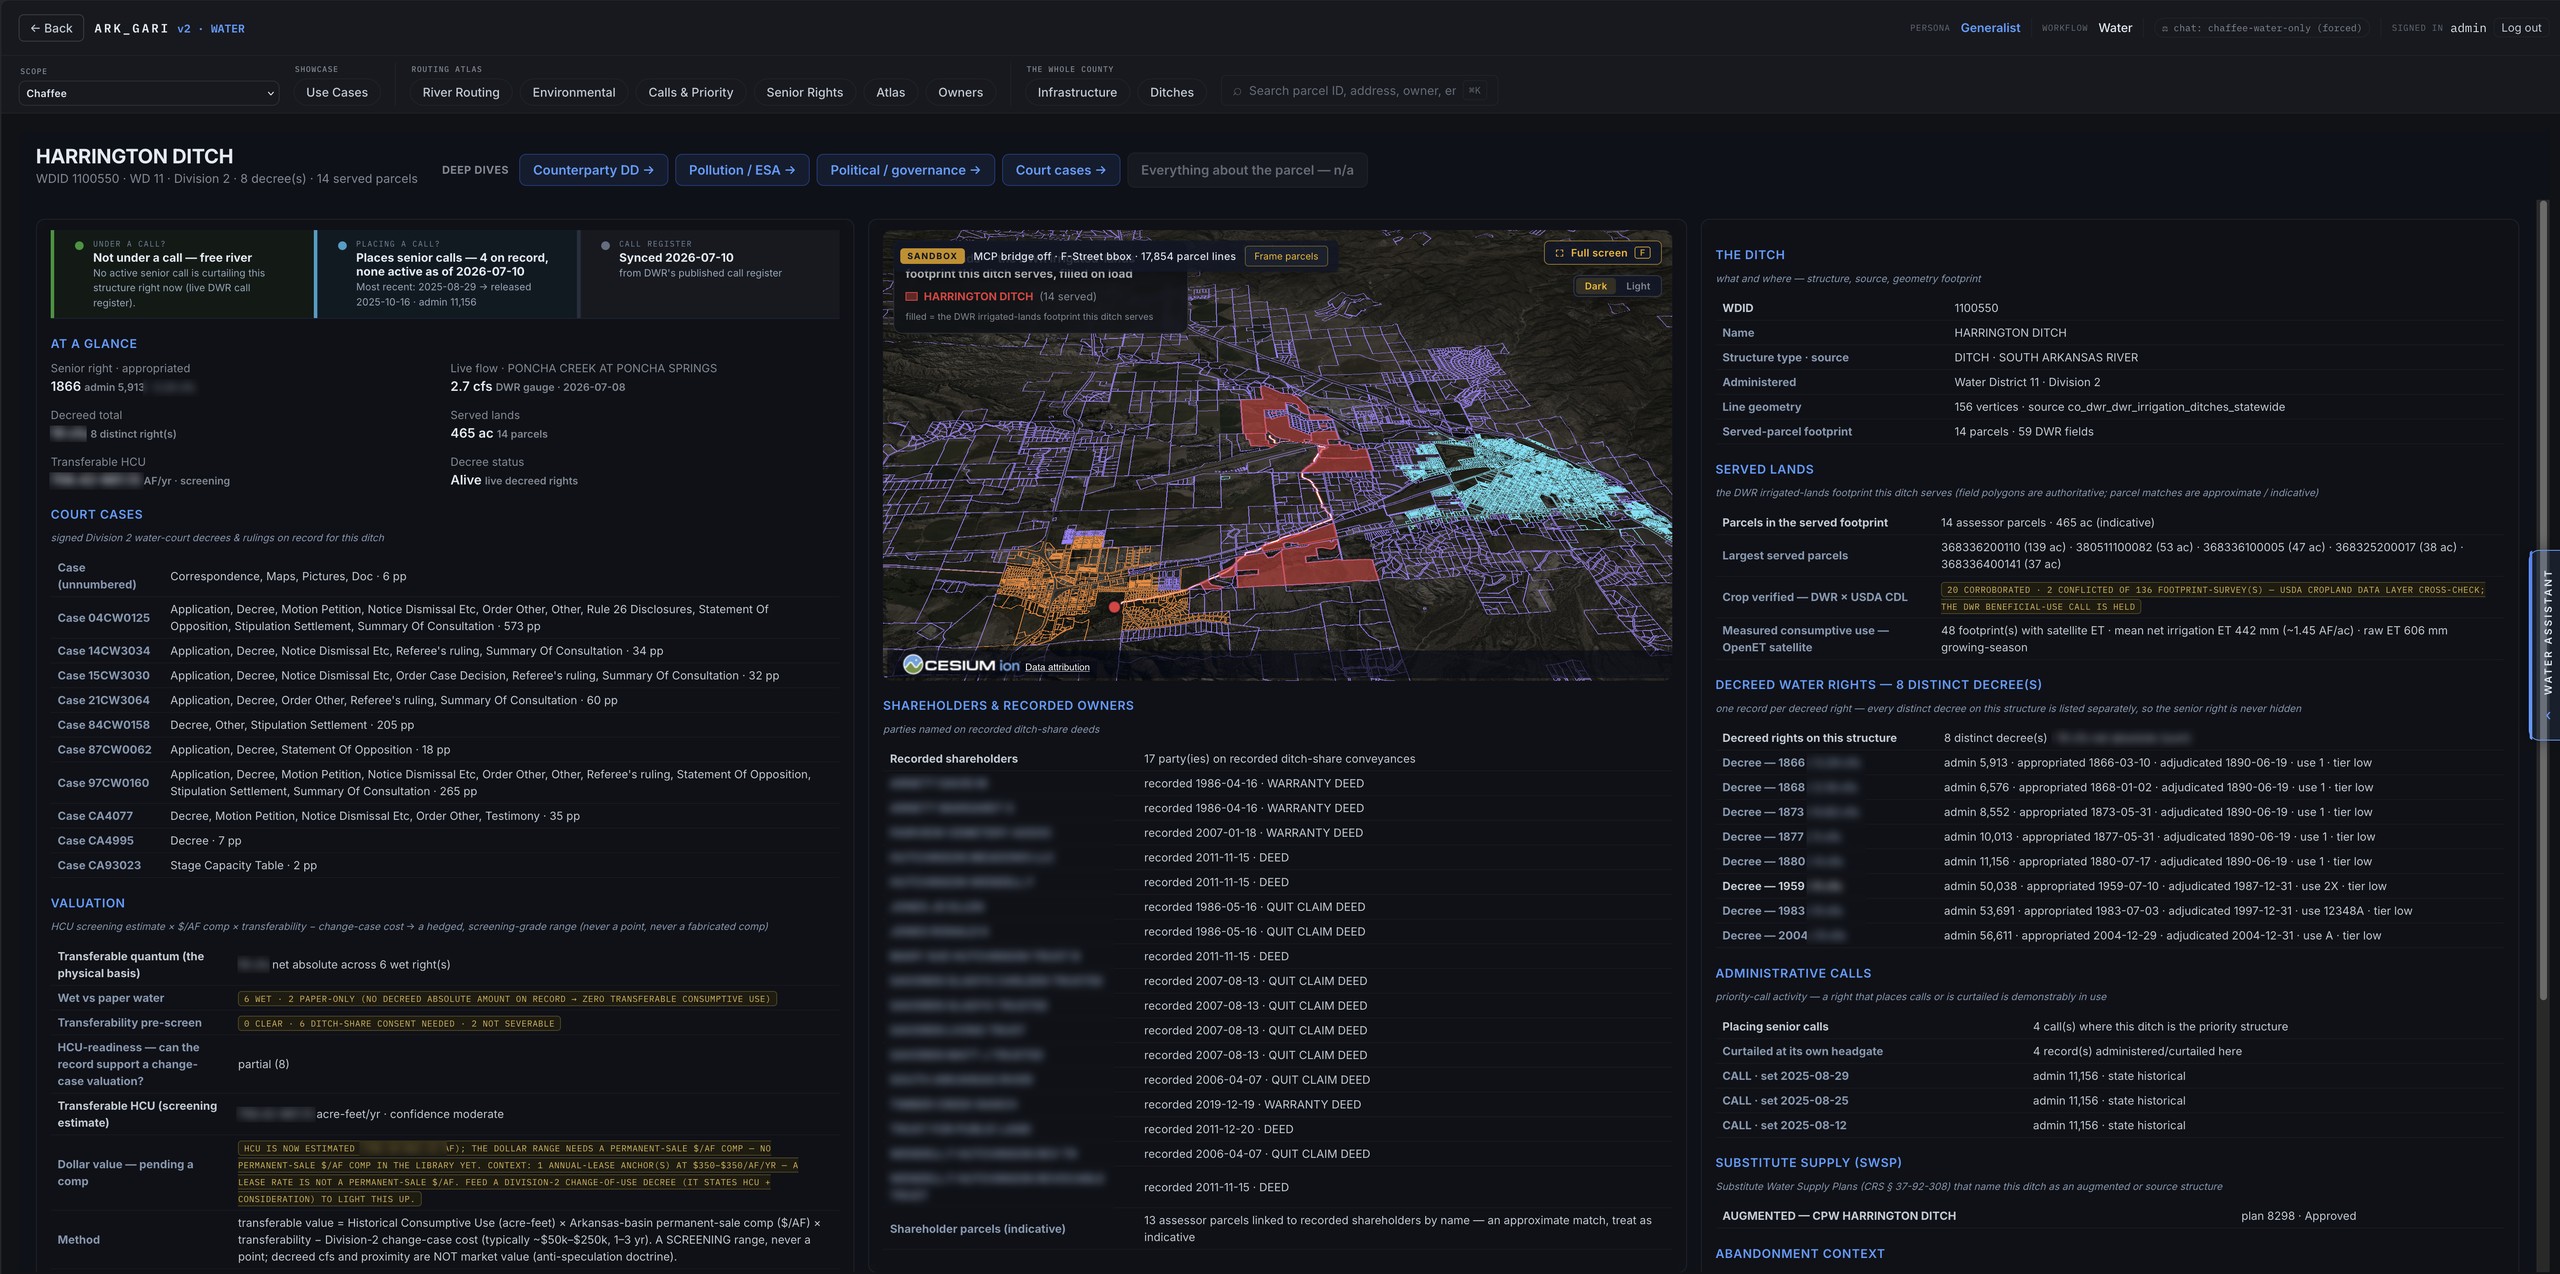Click 'Case 14CW3034' row
The width and height of the screenshot is (2560, 1274).
(x=444, y=651)
